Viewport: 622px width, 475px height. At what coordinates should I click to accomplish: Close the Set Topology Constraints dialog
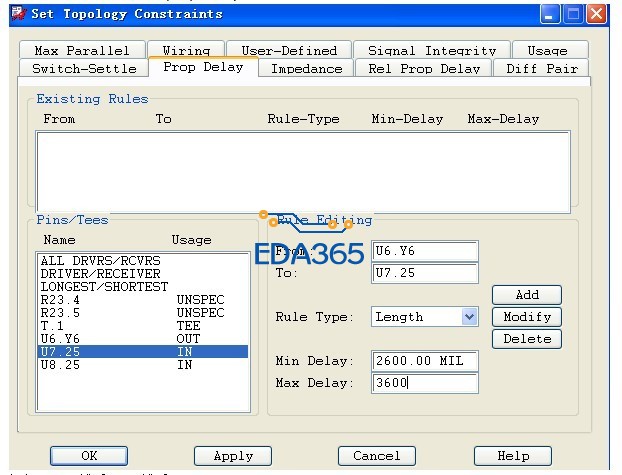point(596,14)
